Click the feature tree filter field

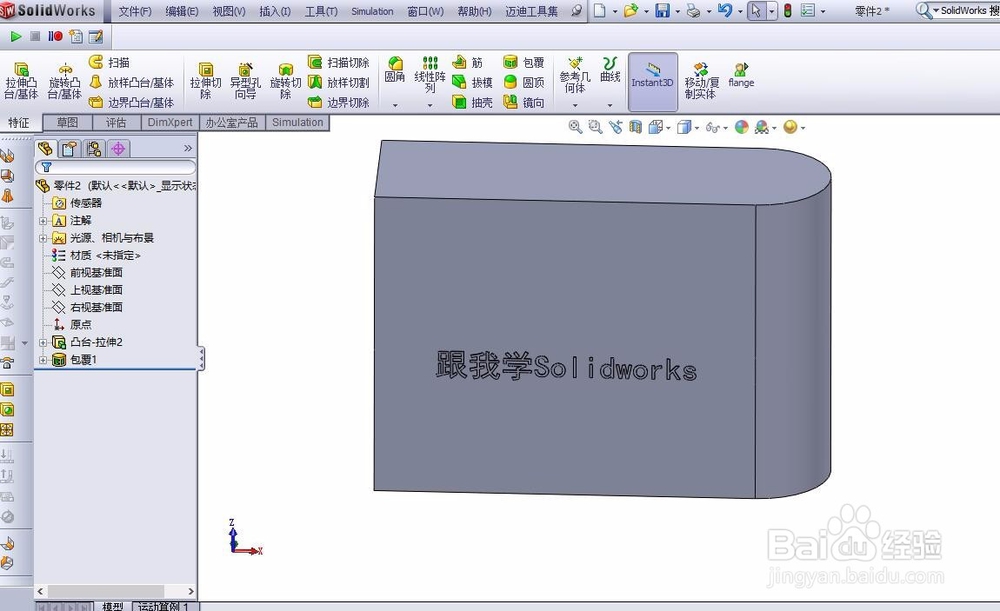point(115,167)
